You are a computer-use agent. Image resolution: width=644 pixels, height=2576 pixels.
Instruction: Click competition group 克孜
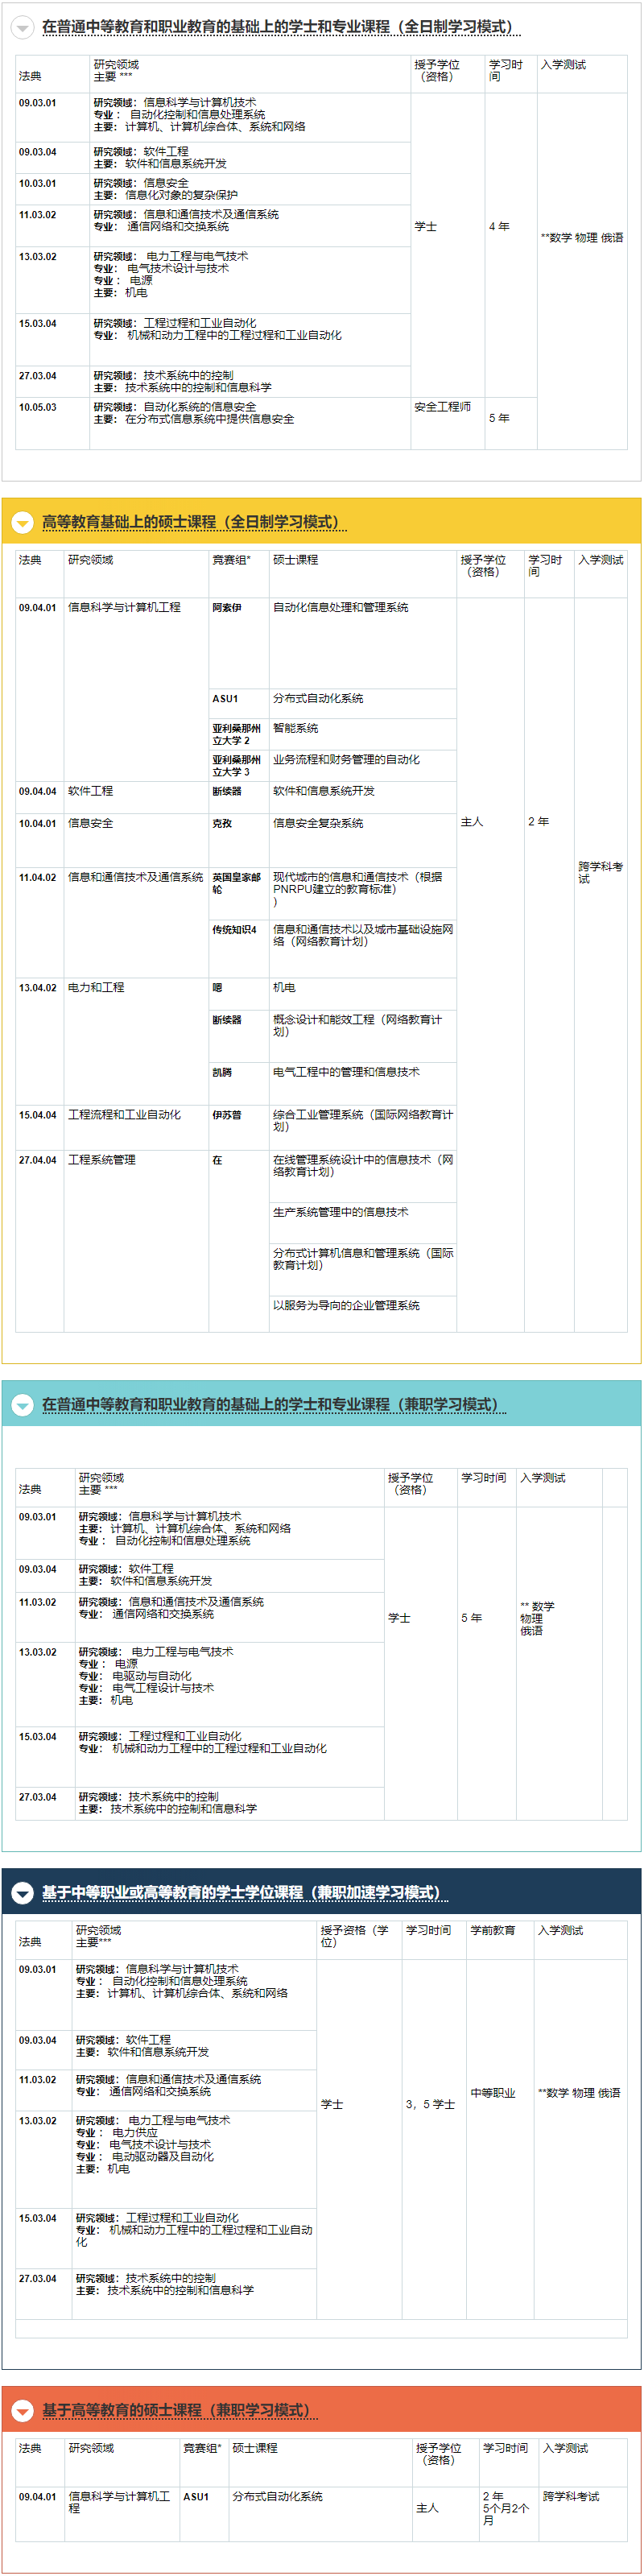pos(222,824)
